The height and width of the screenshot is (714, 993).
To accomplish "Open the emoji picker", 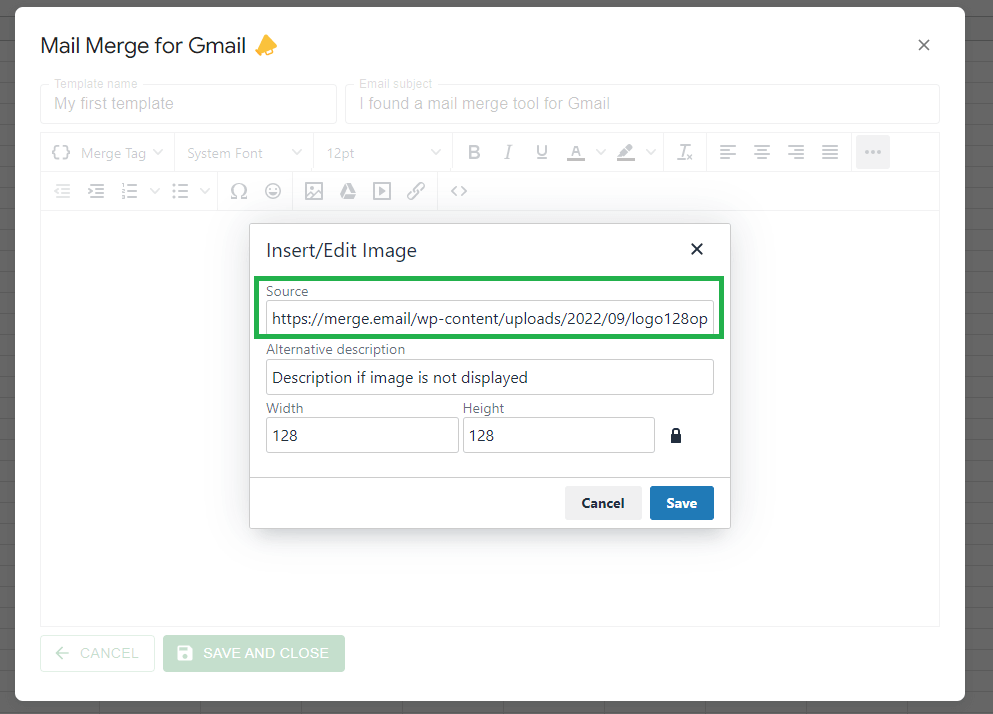I will (273, 191).
